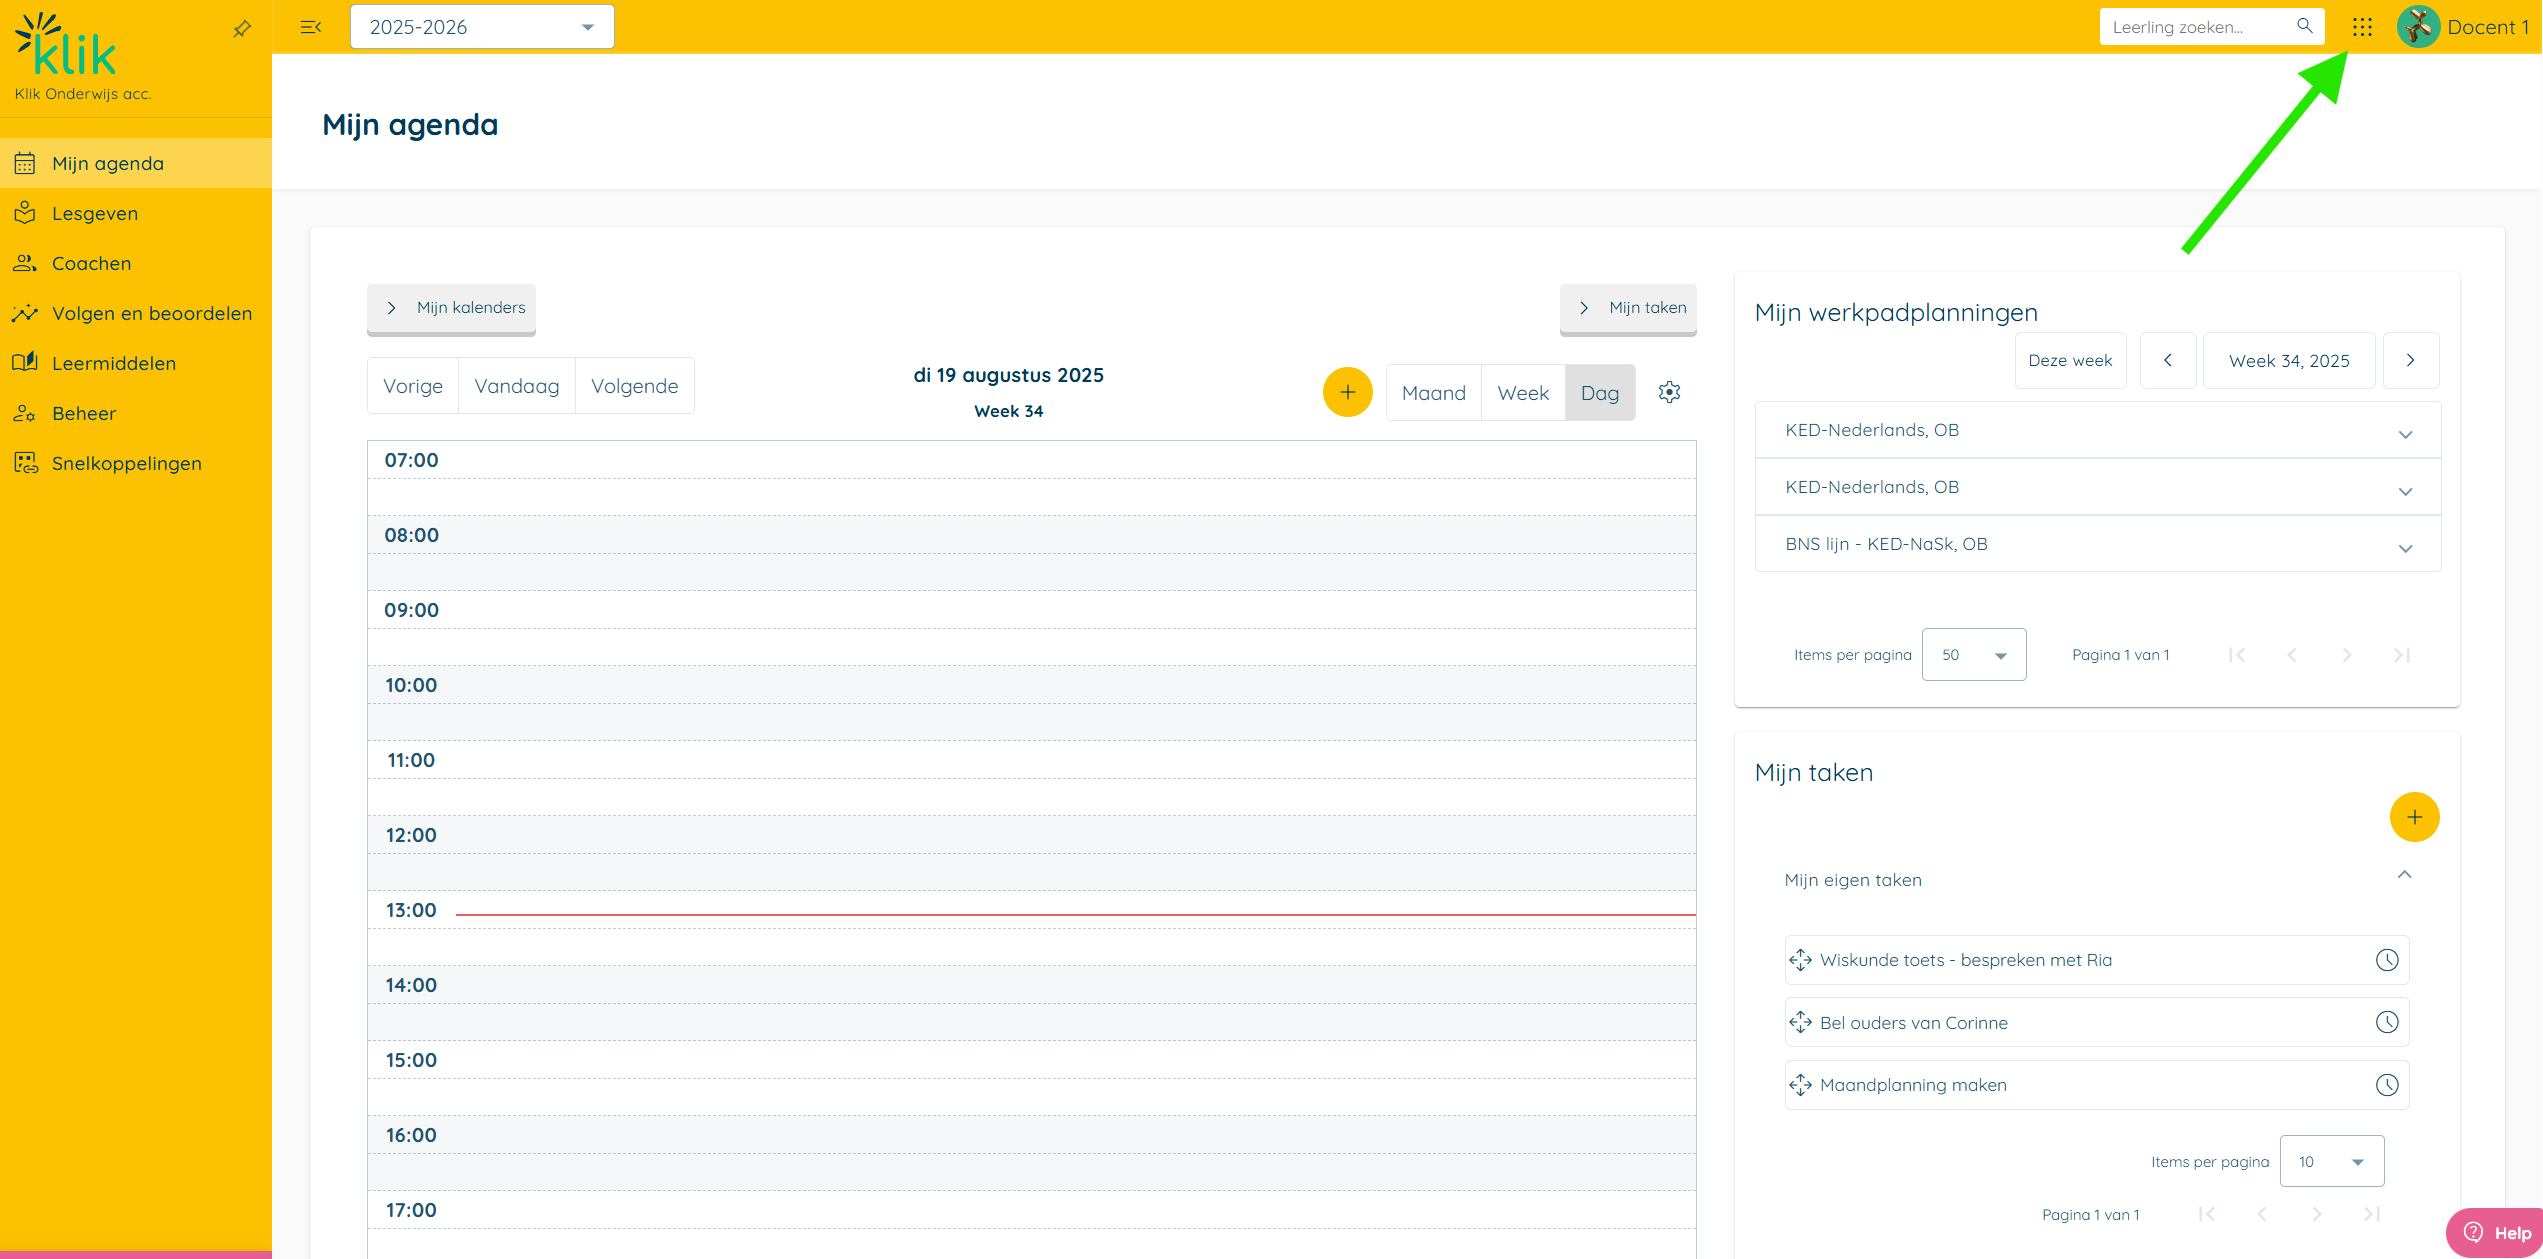Open Volgen en beoordelen menu item
Image resolution: width=2543 pixels, height=1259 pixels.
pyautogui.click(x=152, y=313)
